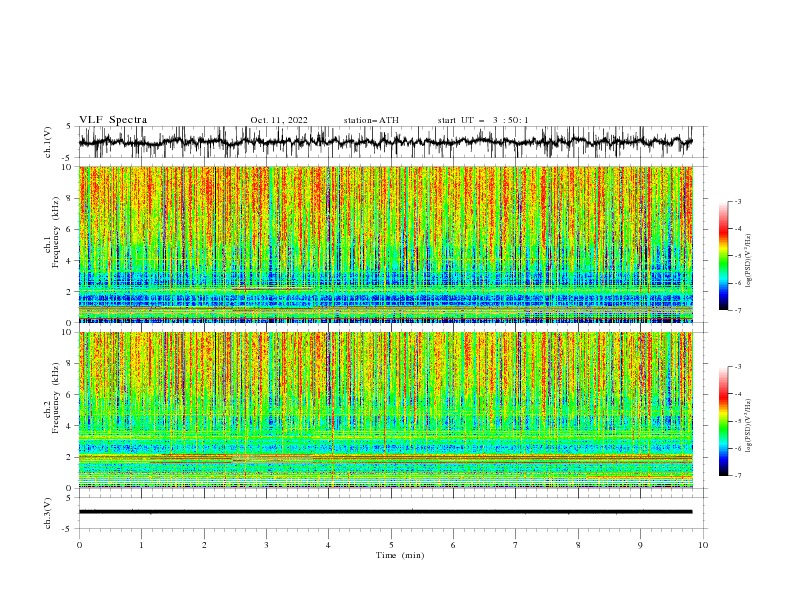Click the "7" tick on the Time axis
Screen dimensions: 792x612
tap(516, 545)
